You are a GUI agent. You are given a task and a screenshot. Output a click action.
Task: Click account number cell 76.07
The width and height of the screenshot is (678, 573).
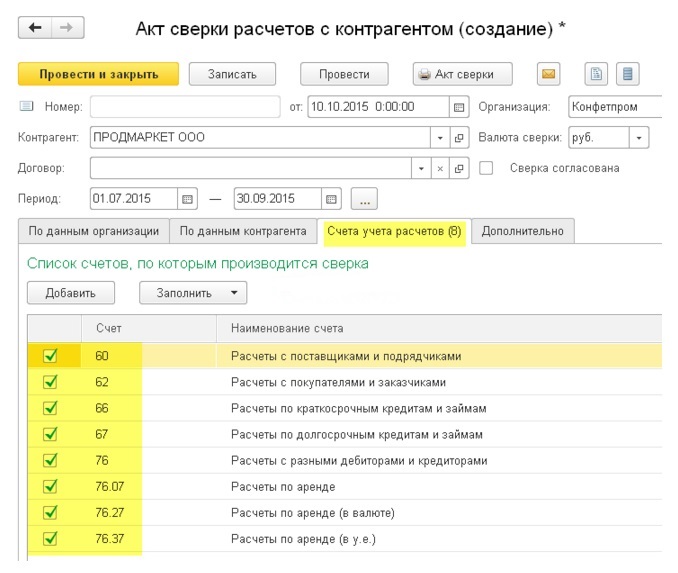tap(149, 487)
